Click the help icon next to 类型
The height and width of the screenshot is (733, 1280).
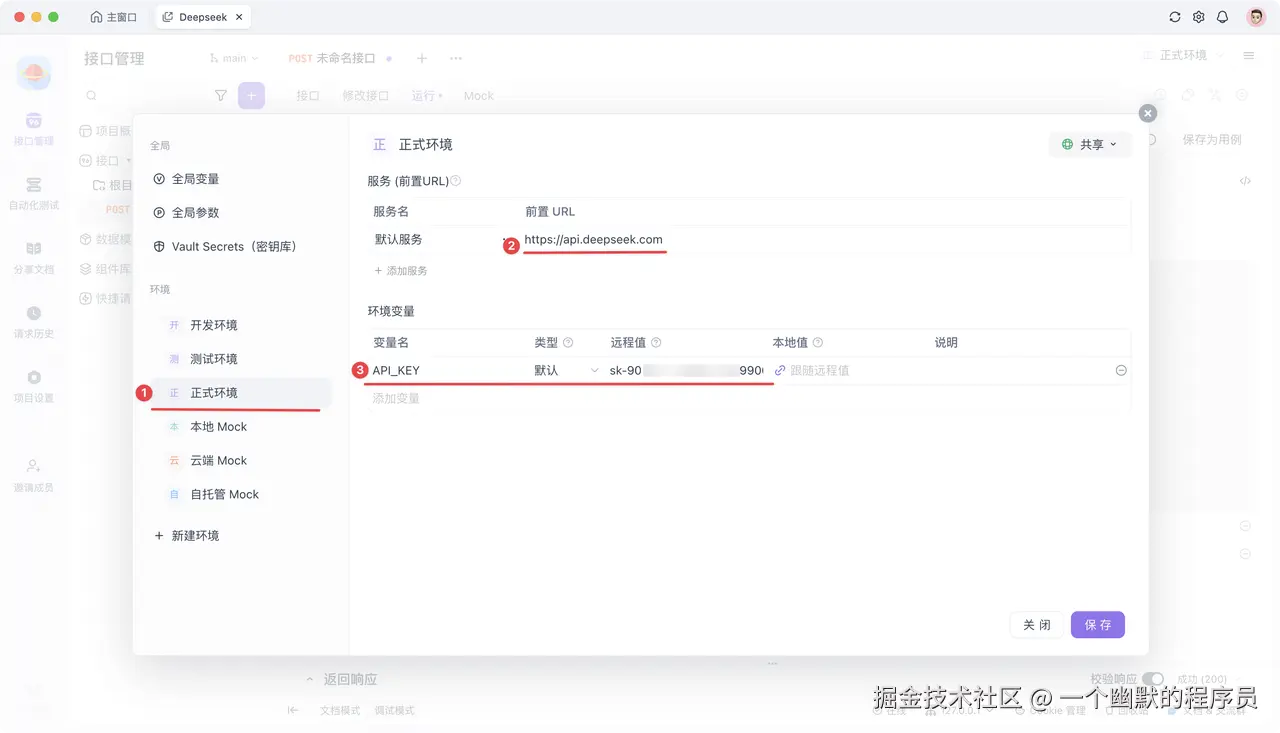point(568,343)
